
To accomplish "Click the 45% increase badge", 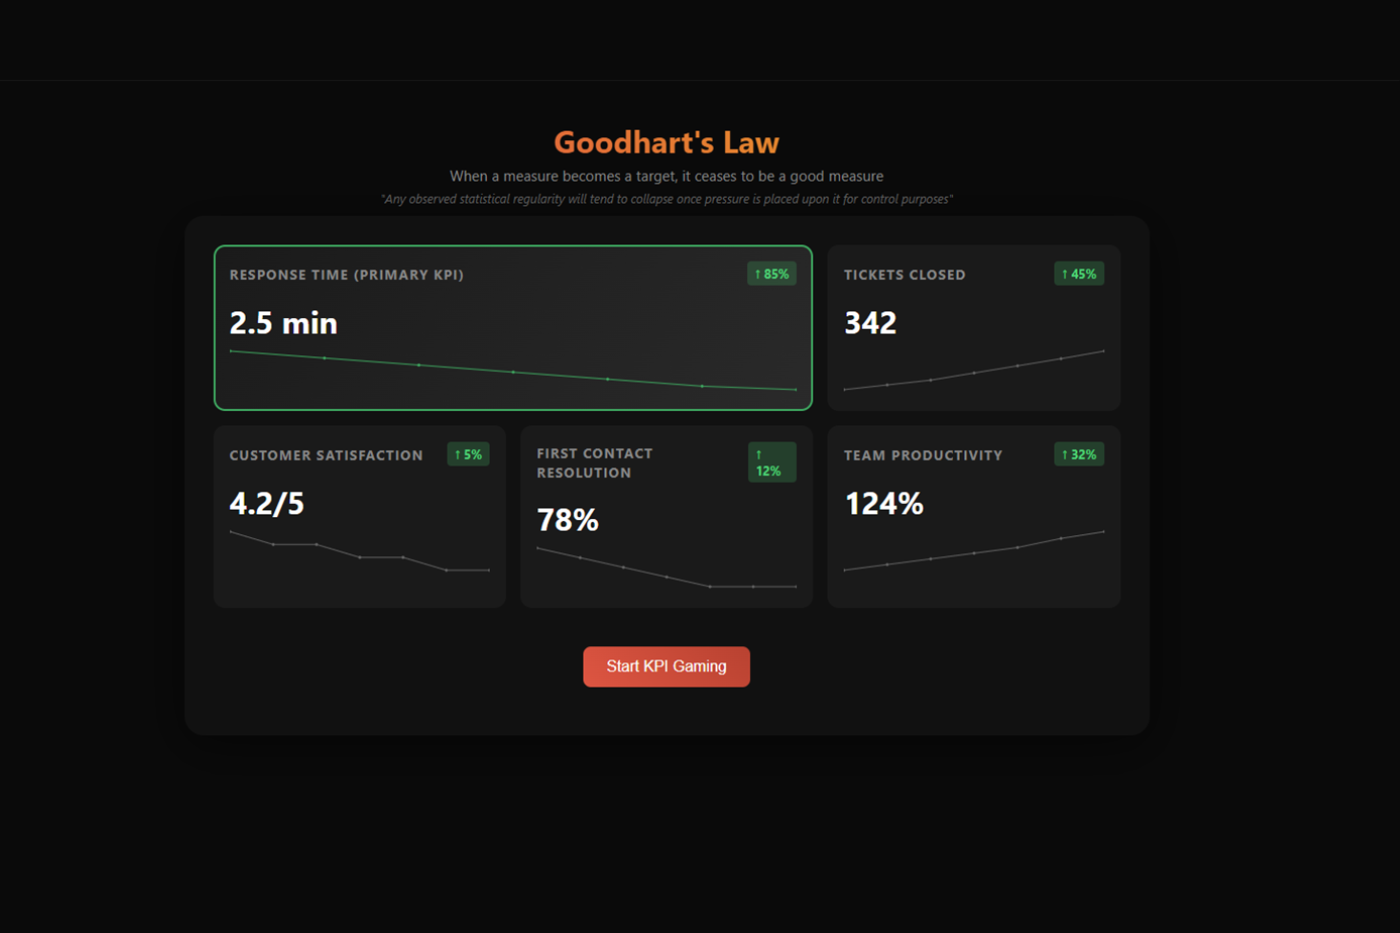I will (x=1079, y=274).
